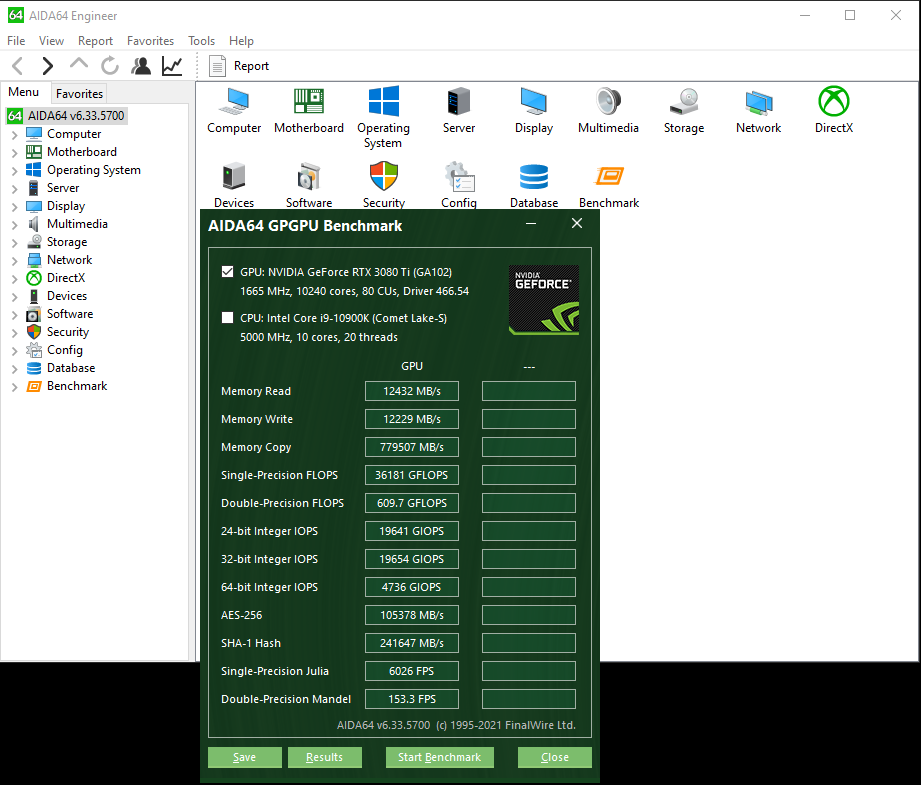Select Software in the sidebar tree
The width and height of the screenshot is (921, 785).
pos(70,314)
